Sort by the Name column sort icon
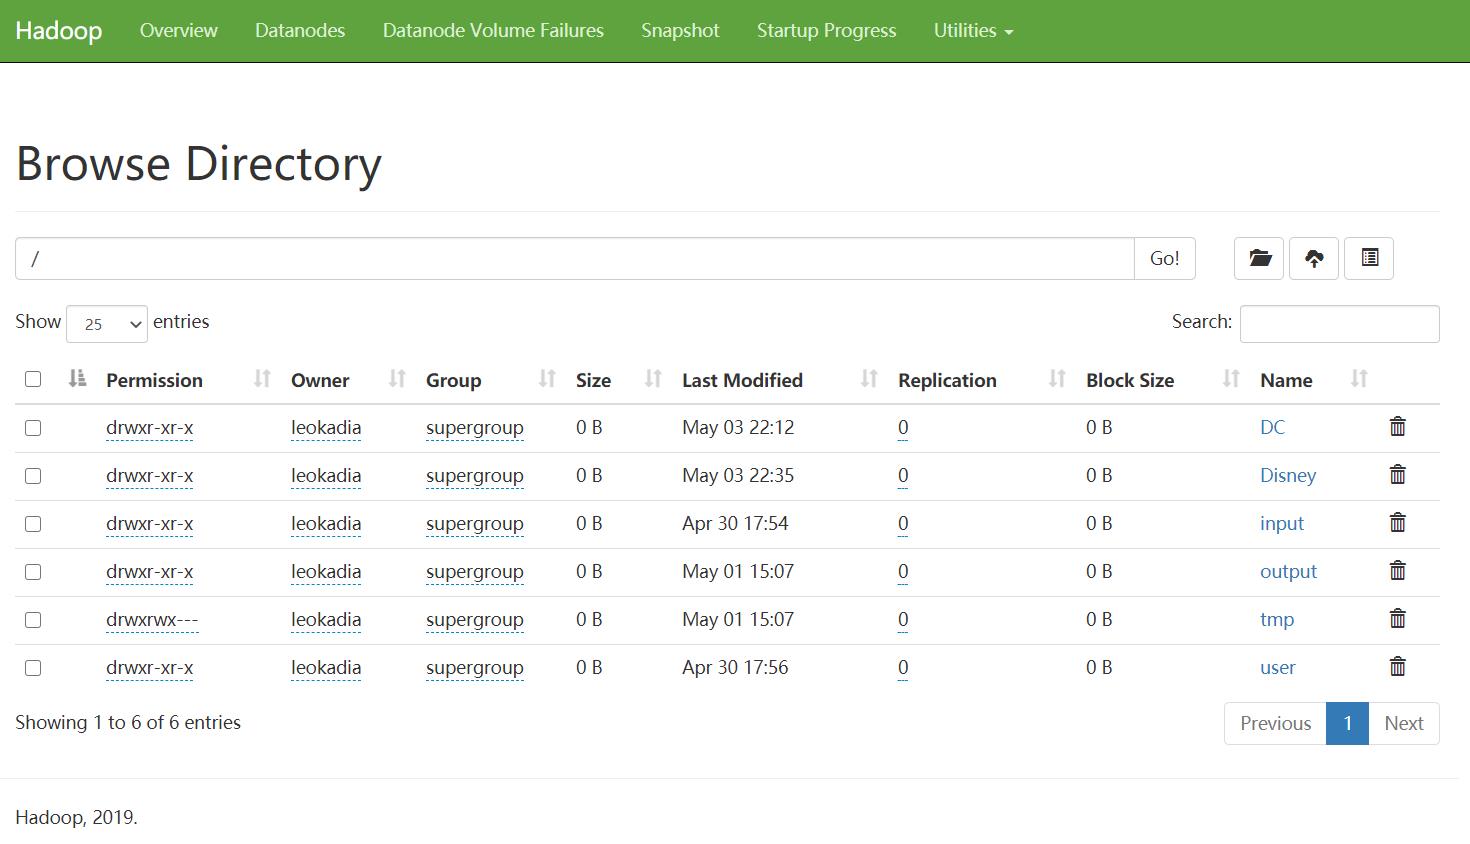This screenshot has height=844, width=1470. (x=1359, y=379)
